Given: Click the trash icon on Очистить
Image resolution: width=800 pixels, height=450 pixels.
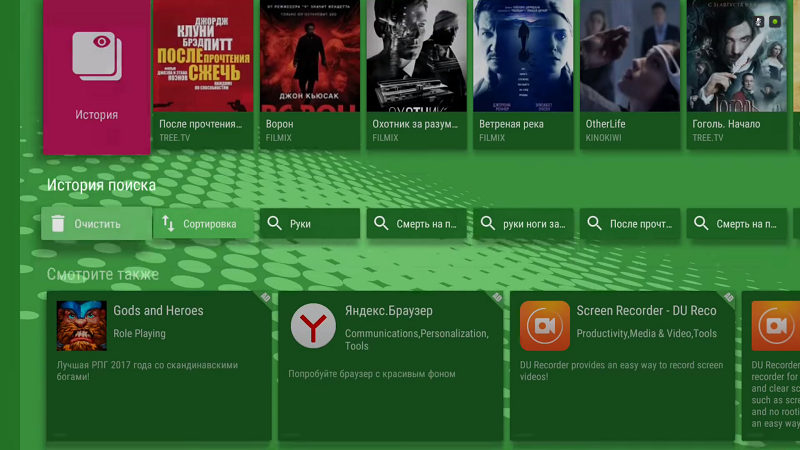Looking at the screenshot, I should pos(58,224).
